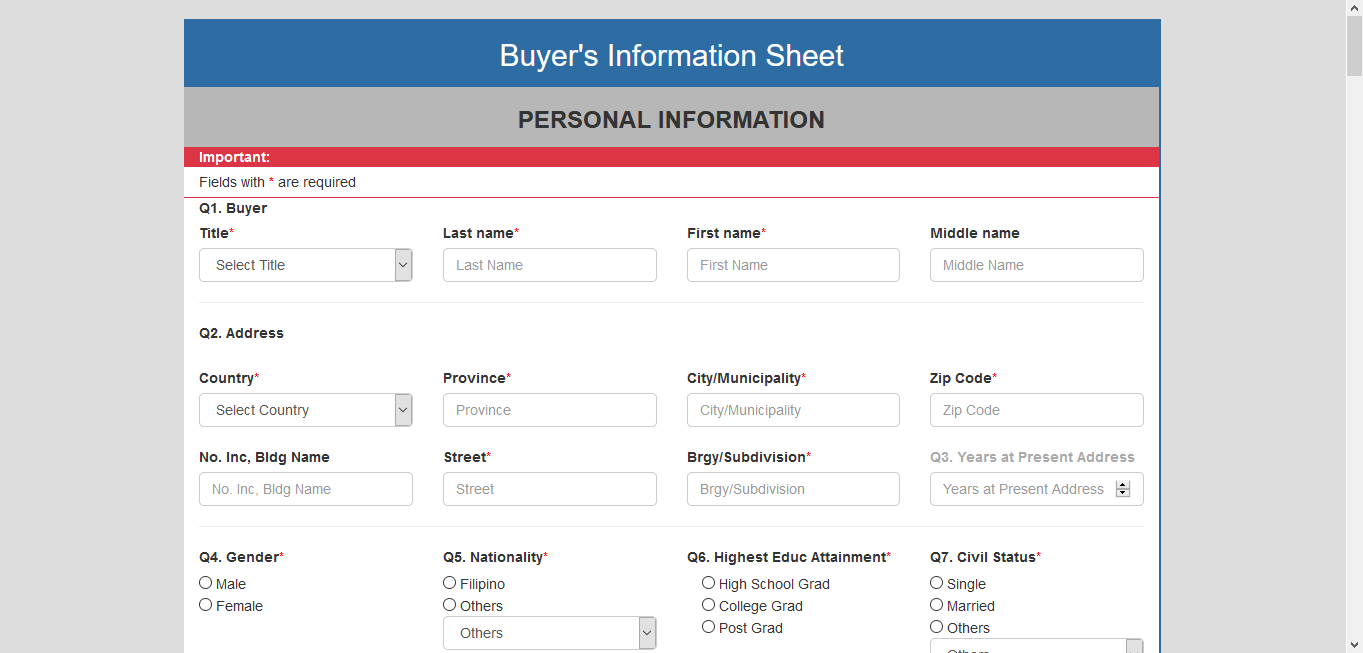
Task: Click the Brgy/Subdivision input field
Action: click(x=792, y=489)
